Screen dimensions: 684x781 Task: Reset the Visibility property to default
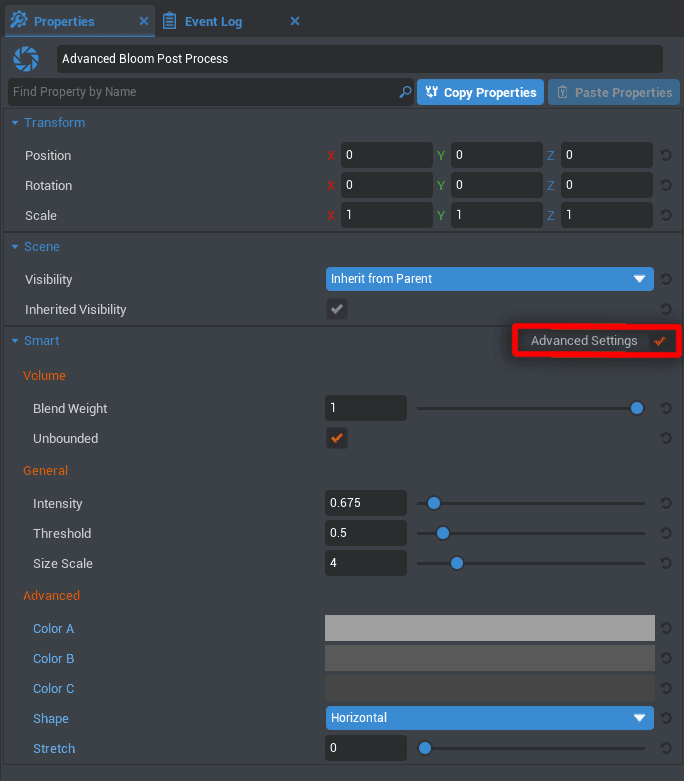(x=666, y=280)
